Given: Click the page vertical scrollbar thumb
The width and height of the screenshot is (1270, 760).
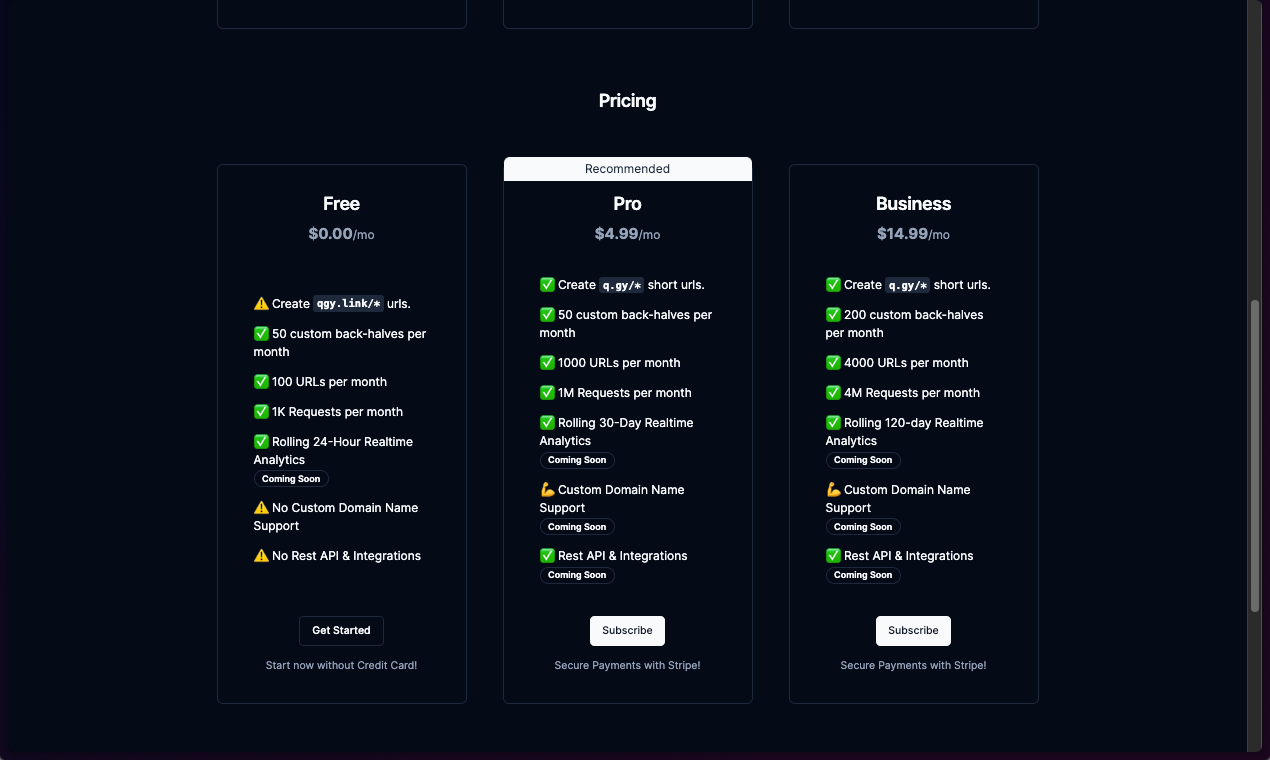Looking at the screenshot, I should click(x=1255, y=455).
